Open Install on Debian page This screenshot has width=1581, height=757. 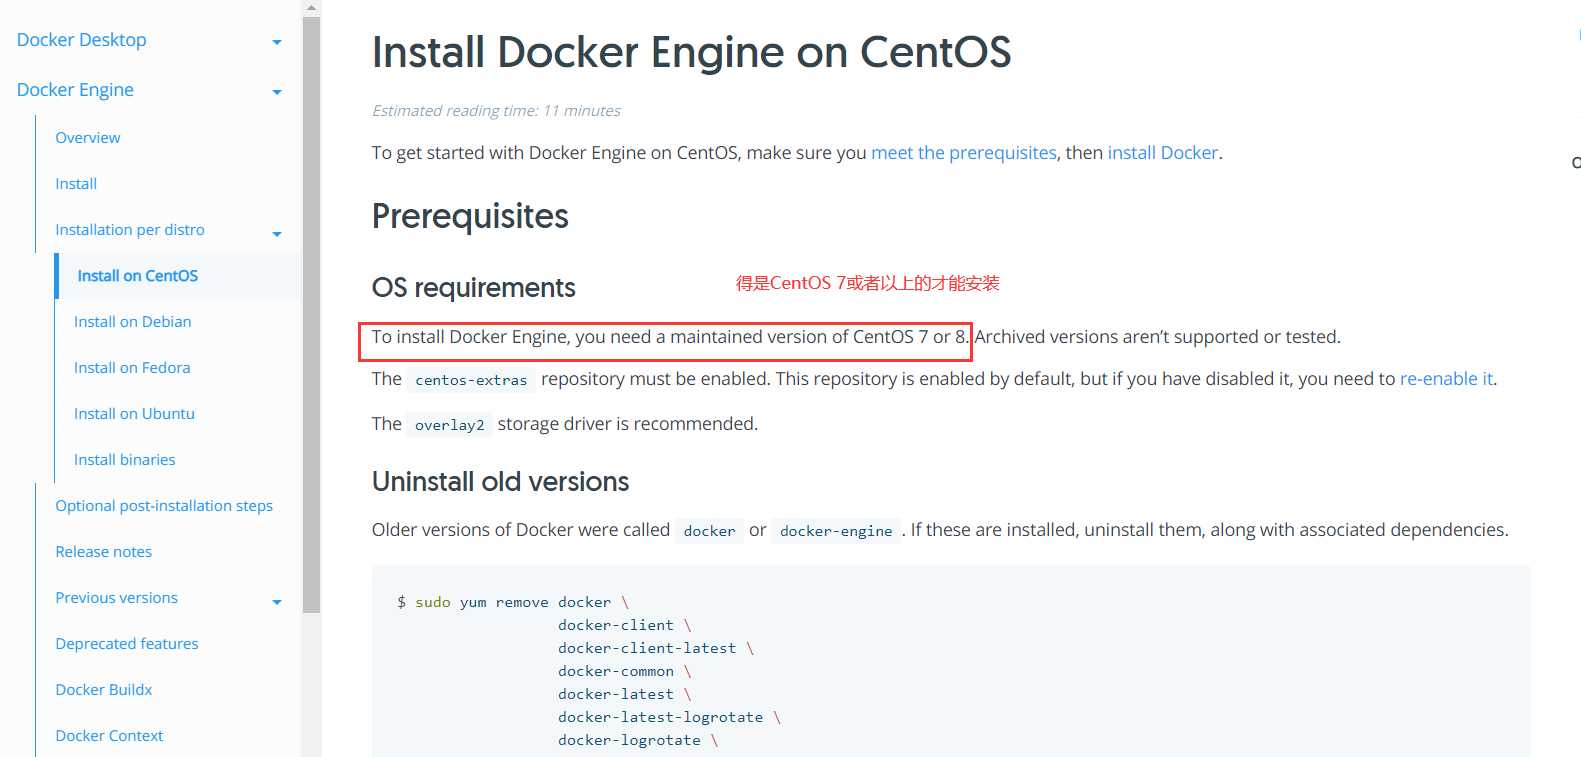133,322
